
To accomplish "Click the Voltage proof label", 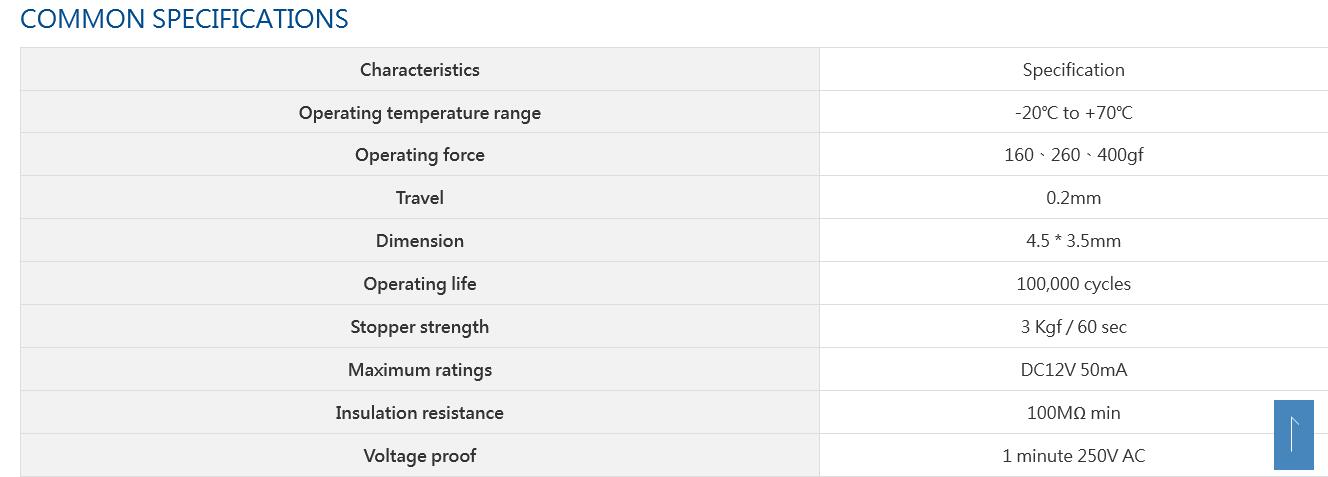I will [420, 456].
